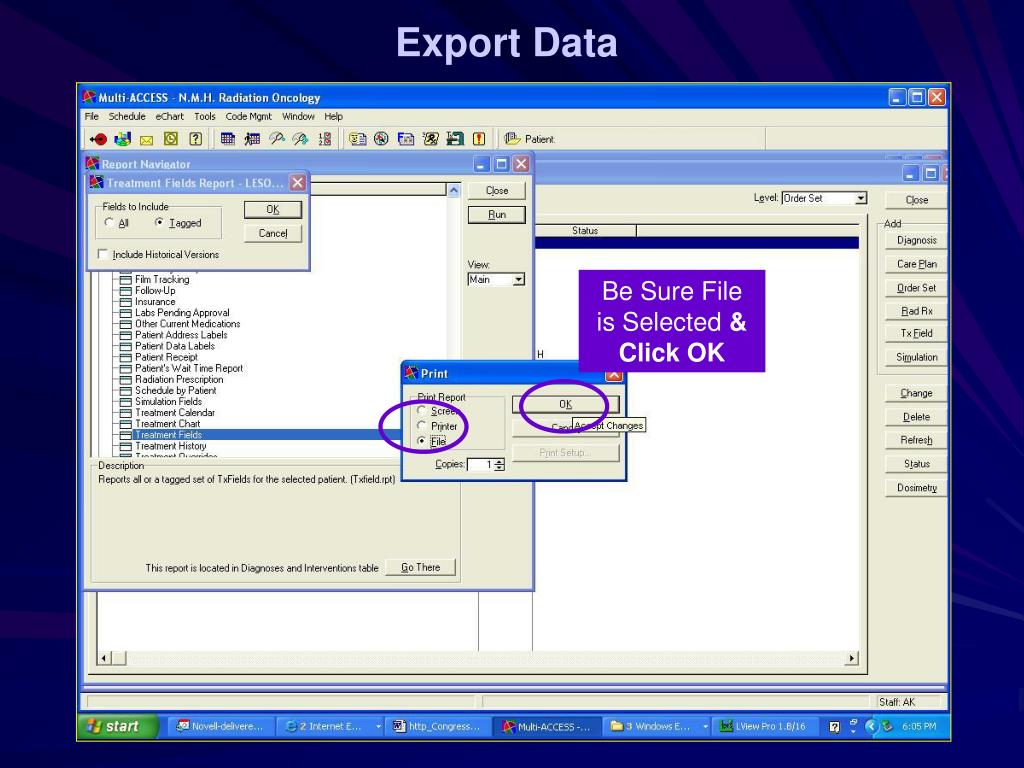Open the blue calendar grid toolbar icon

click(227, 138)
